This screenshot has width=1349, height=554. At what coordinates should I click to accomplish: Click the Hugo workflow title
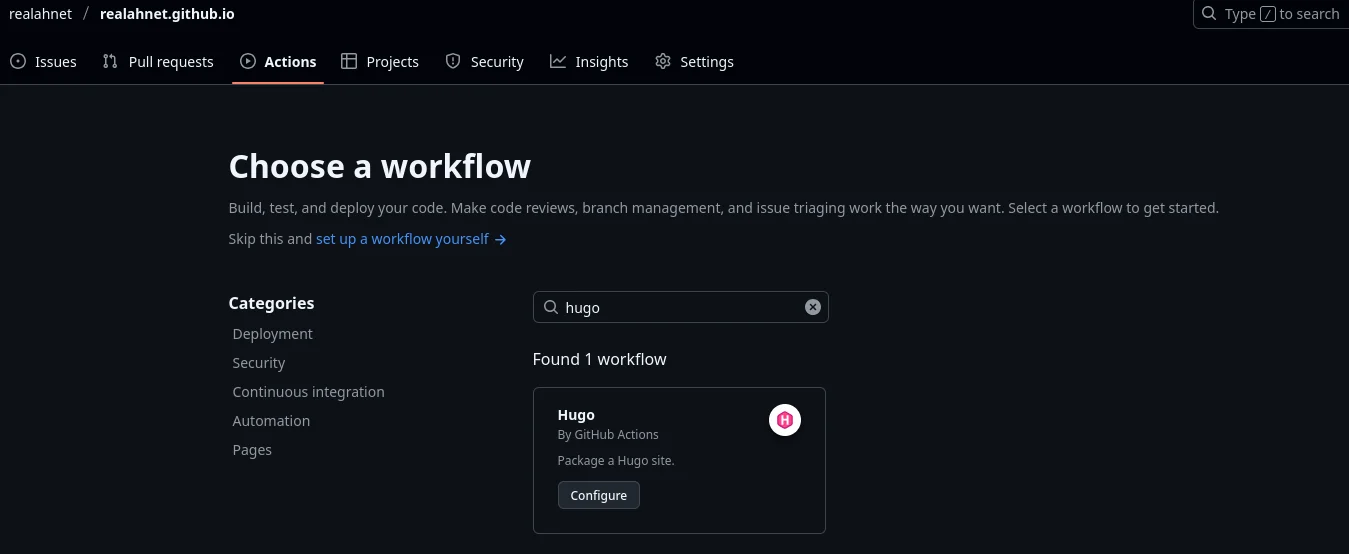[x=576, y=415]
